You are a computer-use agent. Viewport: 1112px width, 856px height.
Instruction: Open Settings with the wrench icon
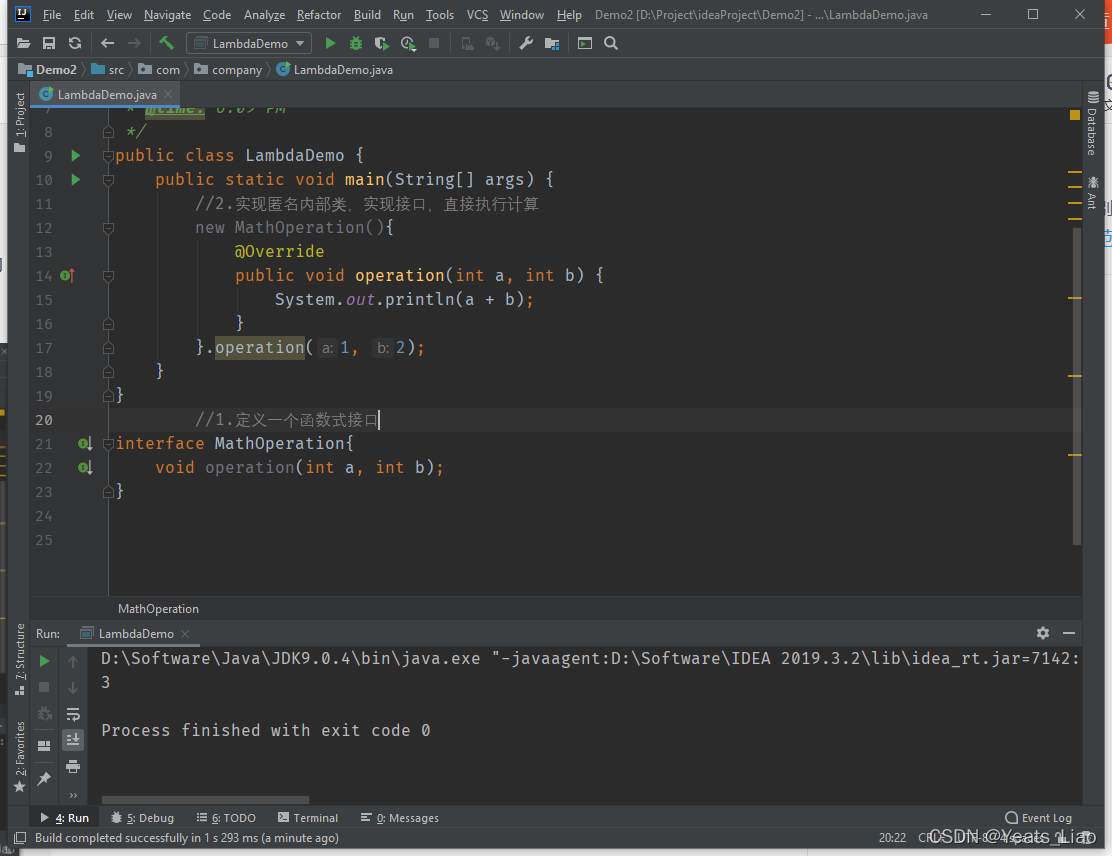(x=526, y=43)
